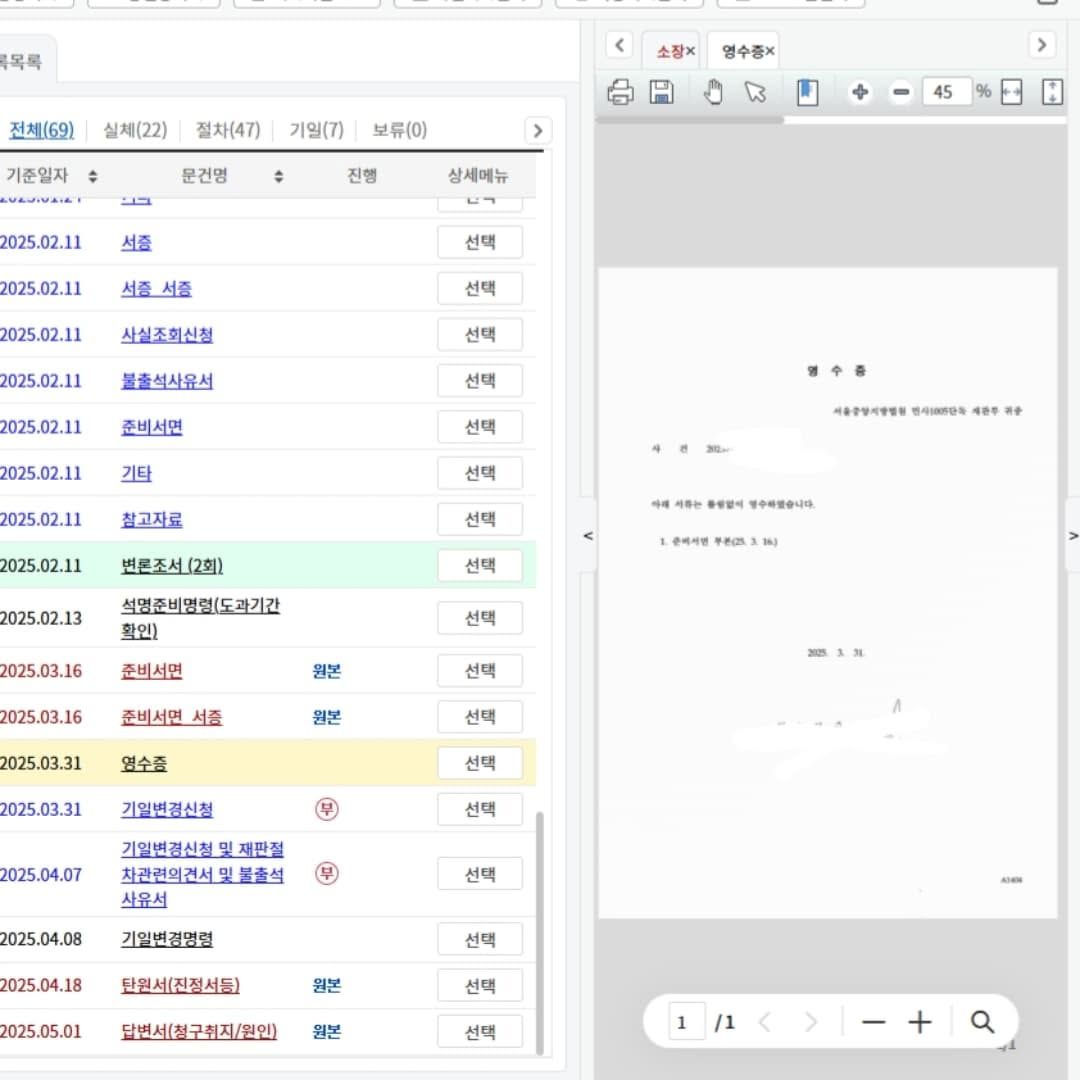Switch to 보류(0) filter tab
Screen dimensions: 1080x1080
tap(399, 129)
